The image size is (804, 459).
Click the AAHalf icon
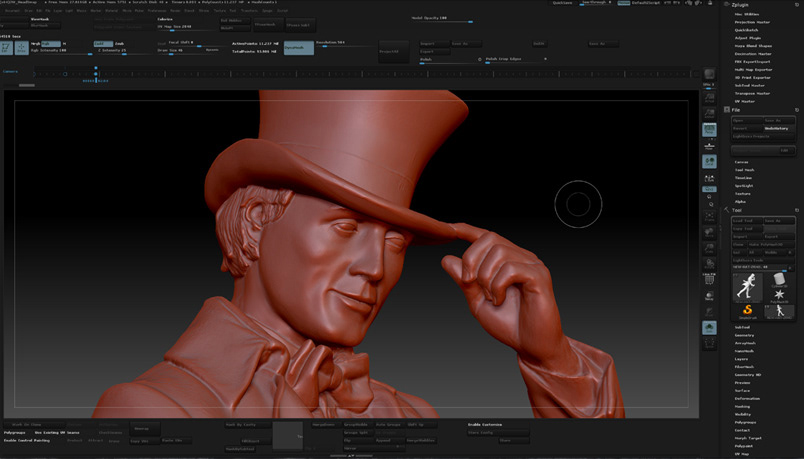pos(709,113)
